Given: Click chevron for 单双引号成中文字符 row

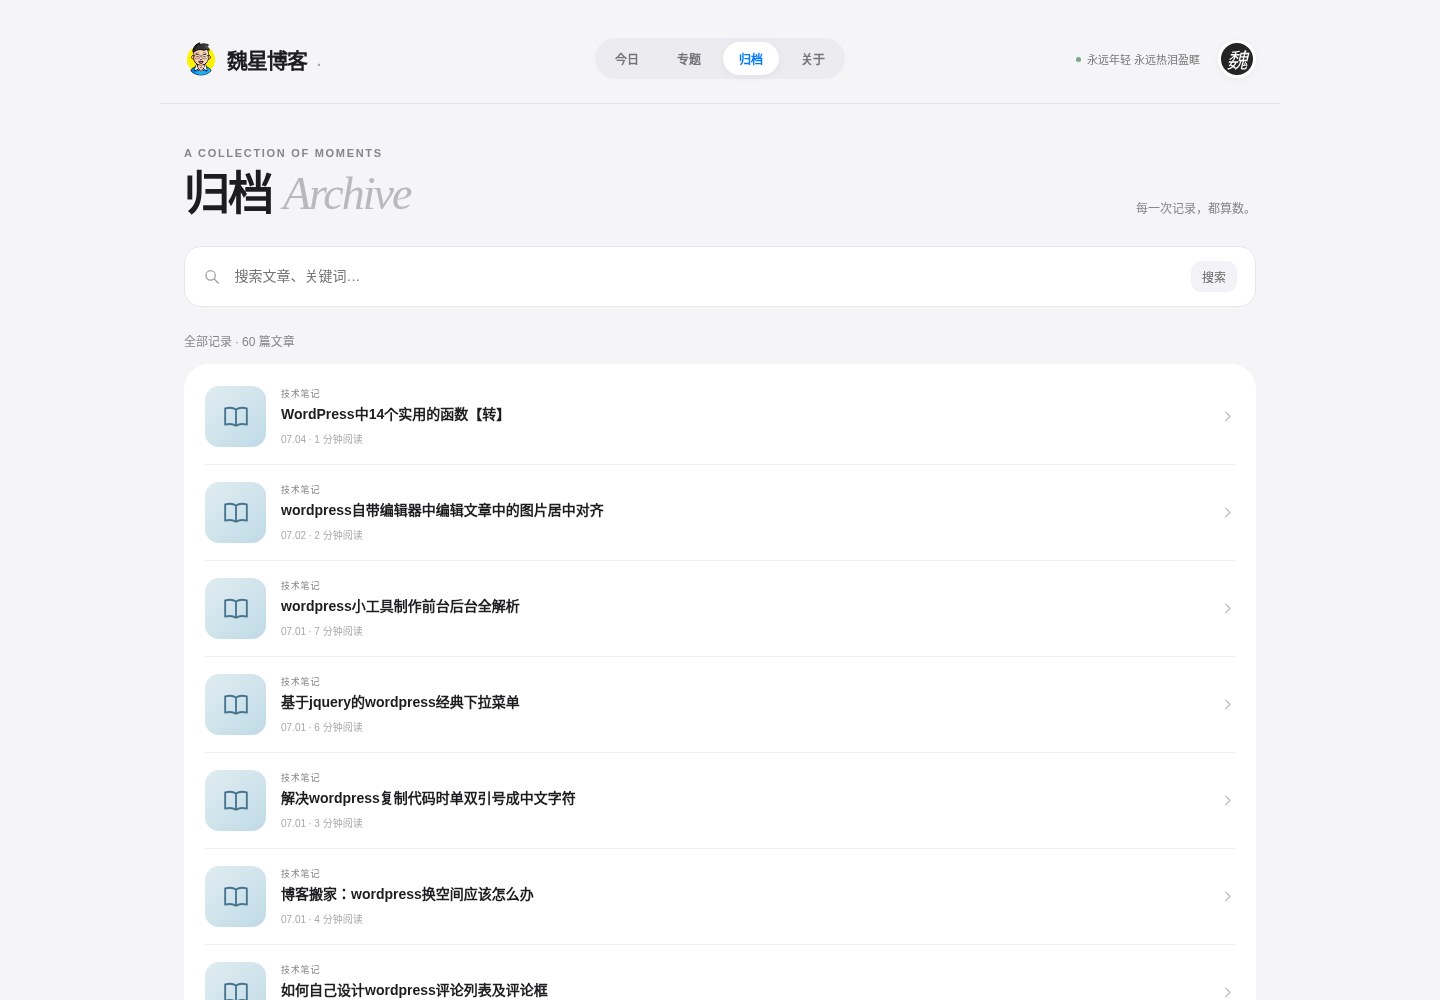Looking at the screenshot, I should coord(1227,800).
